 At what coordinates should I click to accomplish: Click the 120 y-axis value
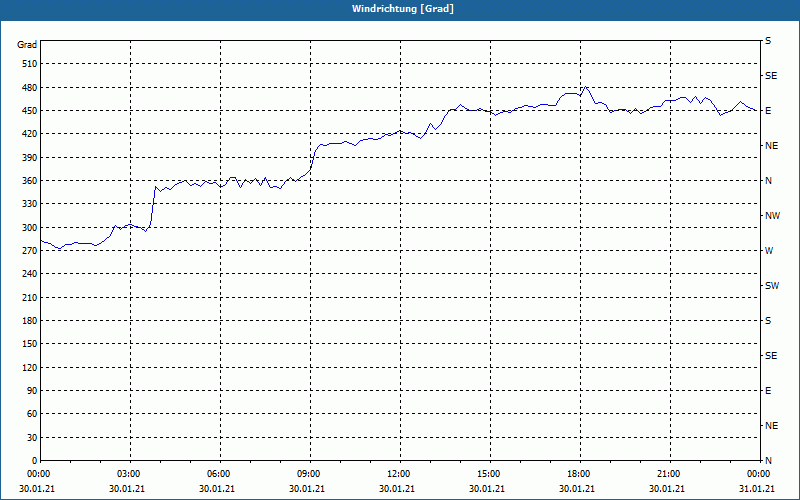pyautogui.click(x=30, y=367)
